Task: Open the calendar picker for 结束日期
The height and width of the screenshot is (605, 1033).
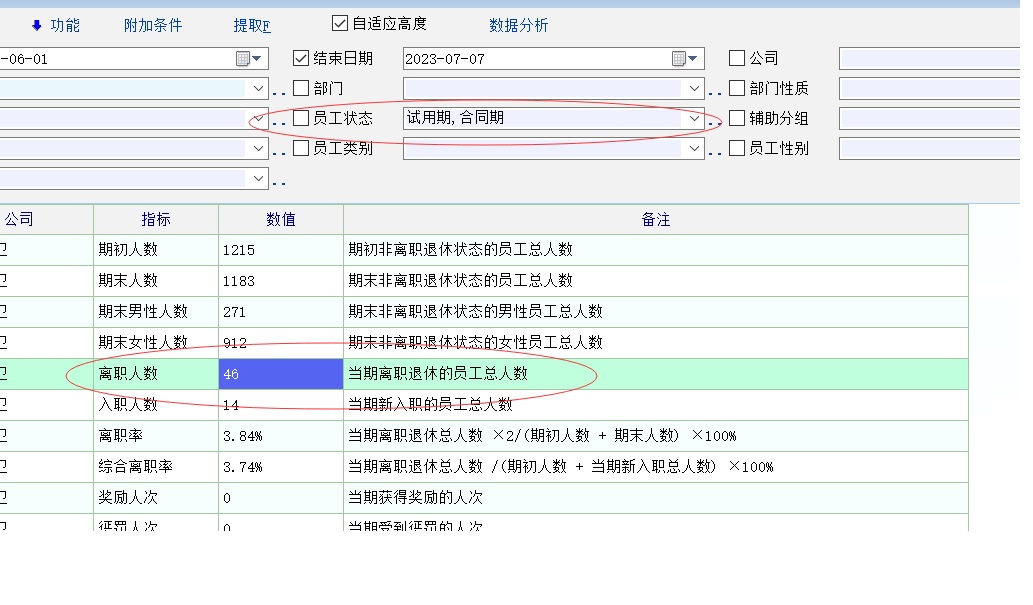Action: (679, 59)
